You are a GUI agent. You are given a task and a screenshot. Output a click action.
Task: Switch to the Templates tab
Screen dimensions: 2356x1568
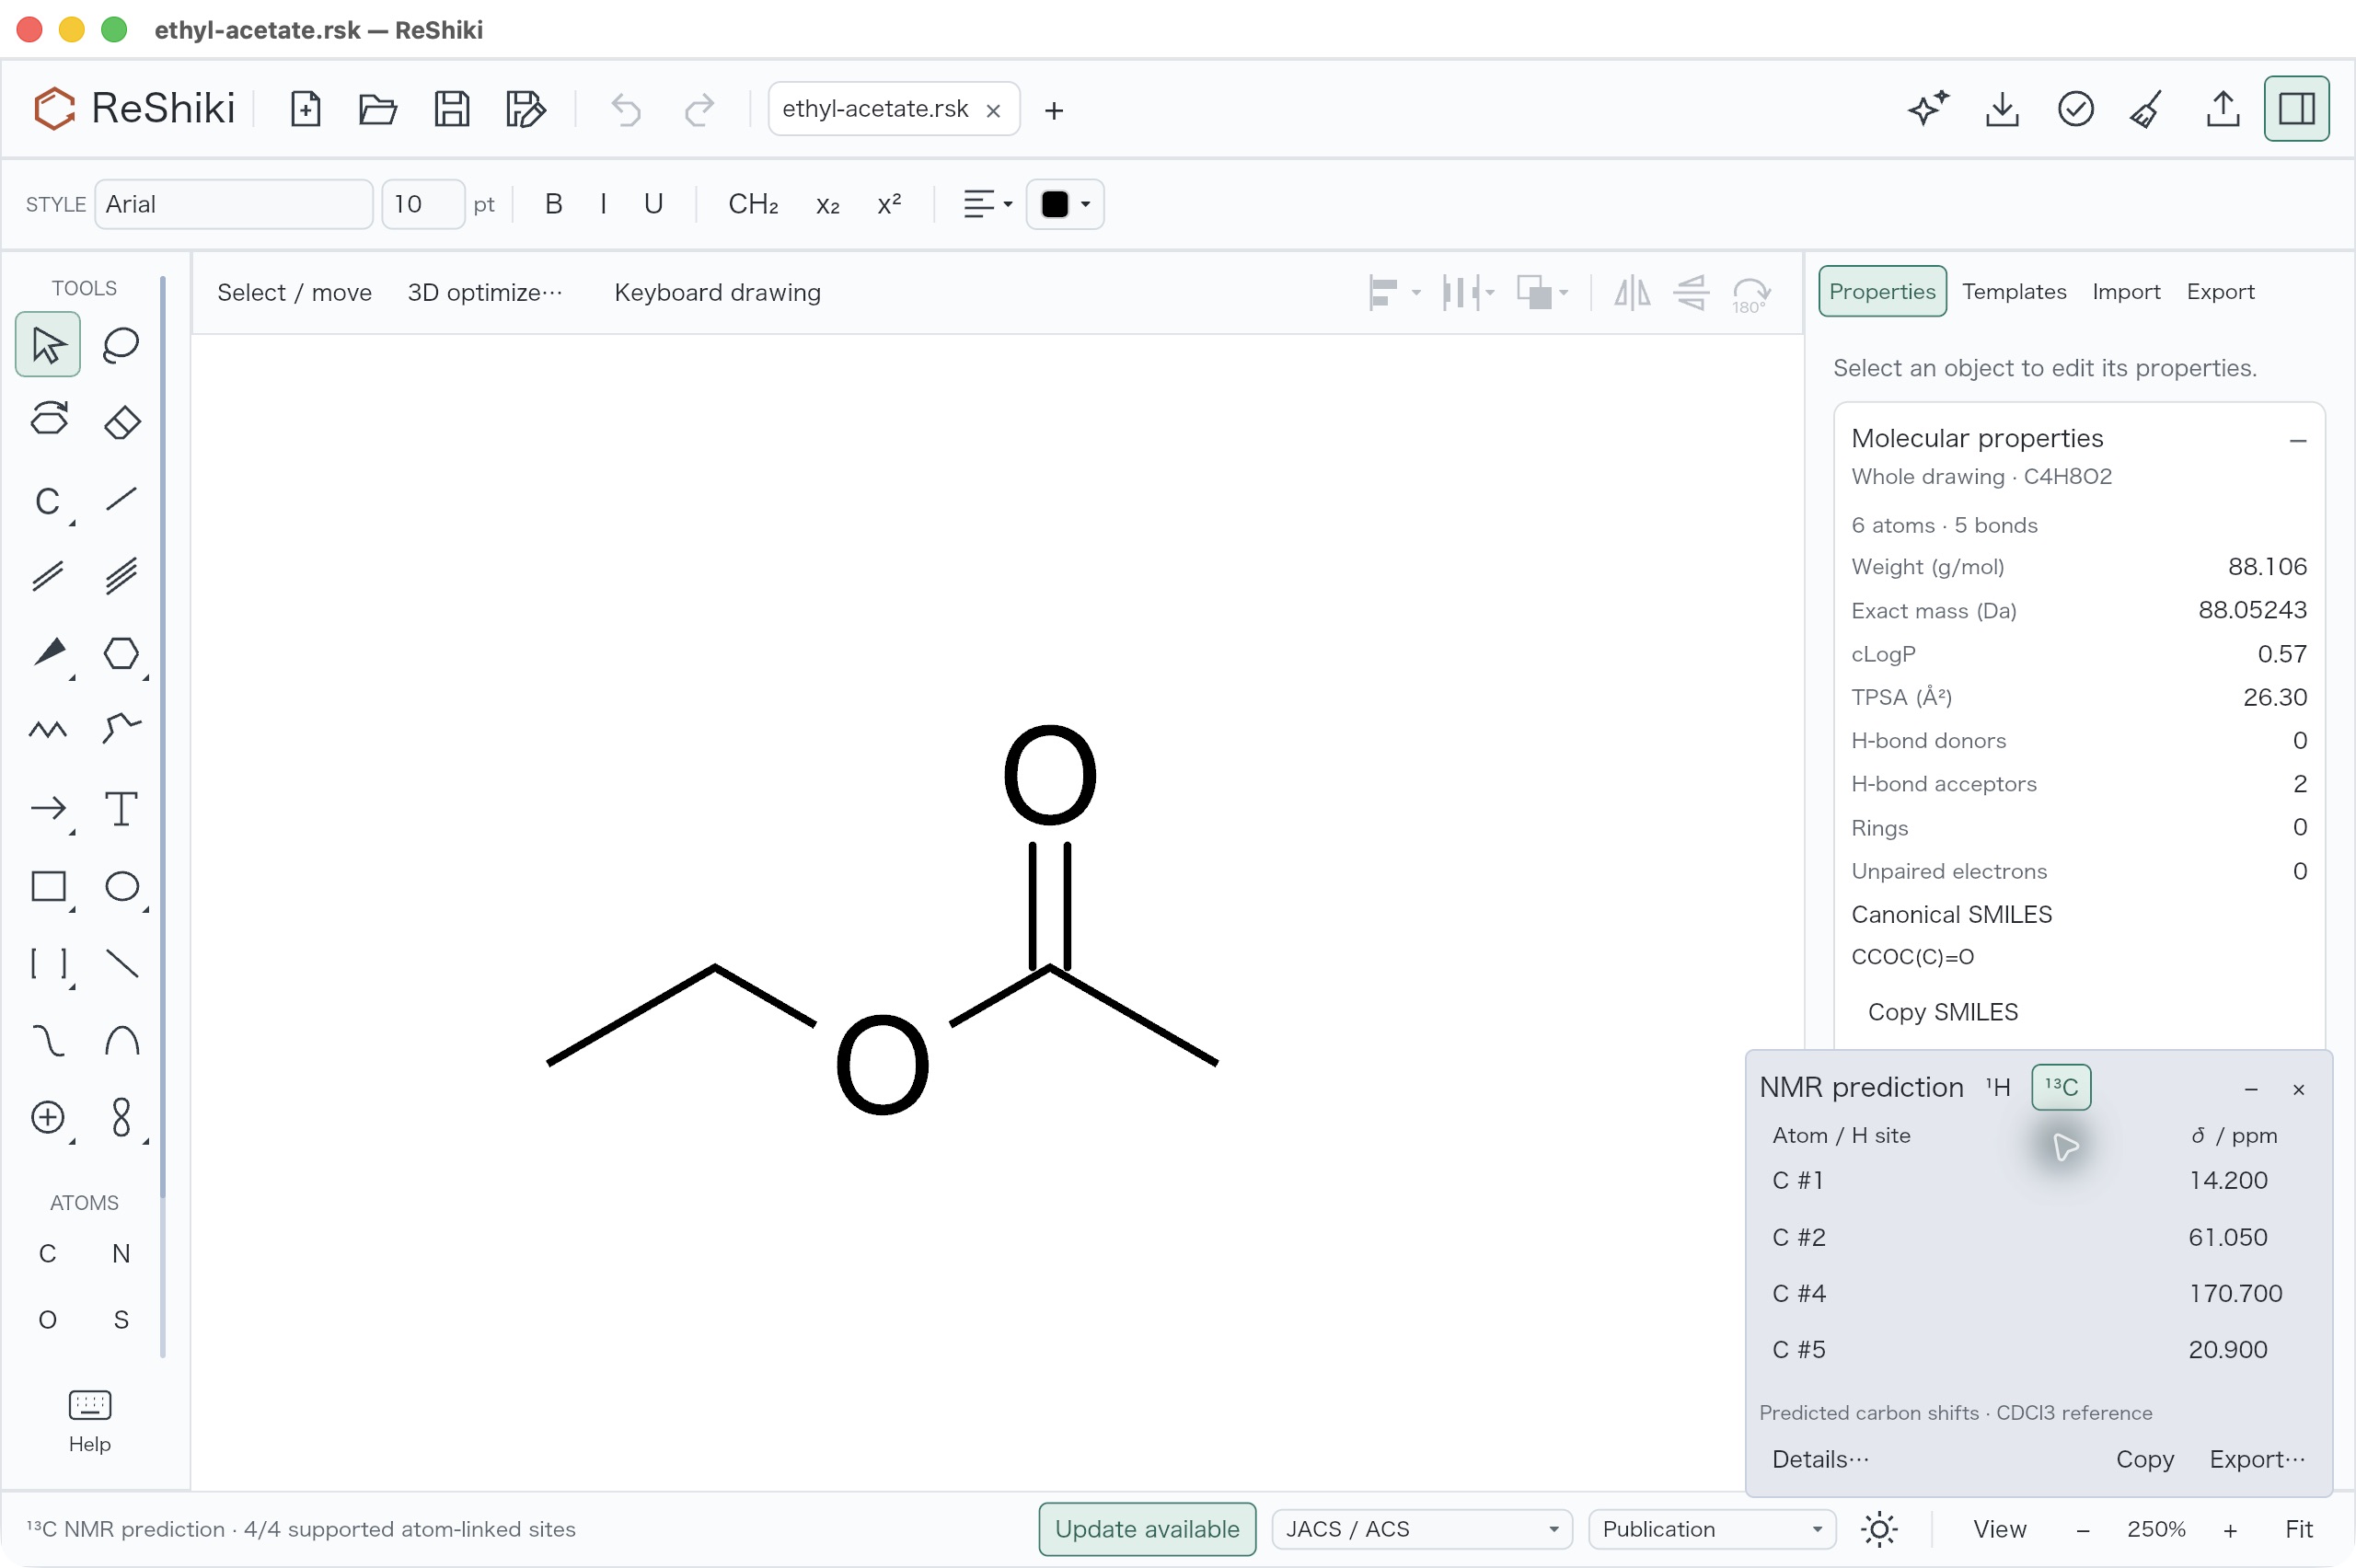2014,291
